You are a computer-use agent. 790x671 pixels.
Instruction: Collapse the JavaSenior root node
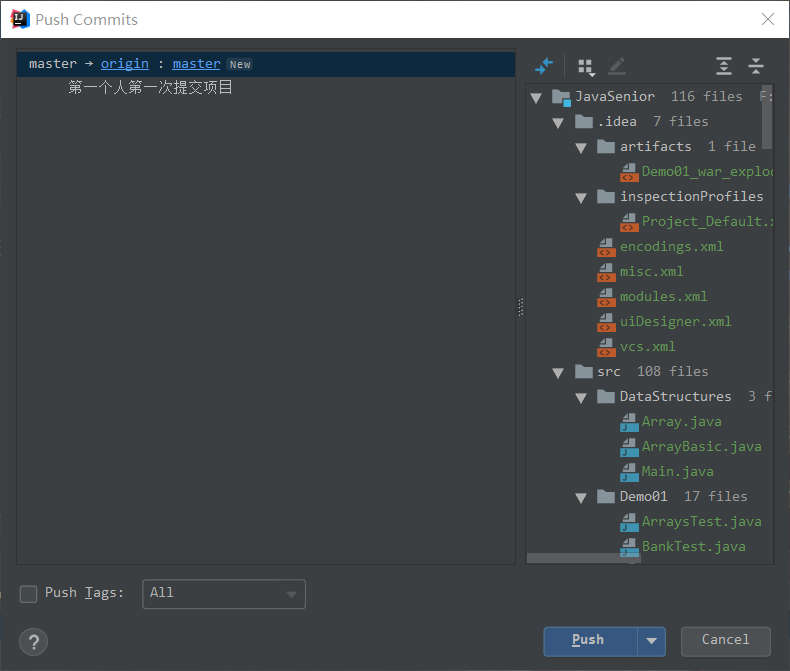coord(536,97)
